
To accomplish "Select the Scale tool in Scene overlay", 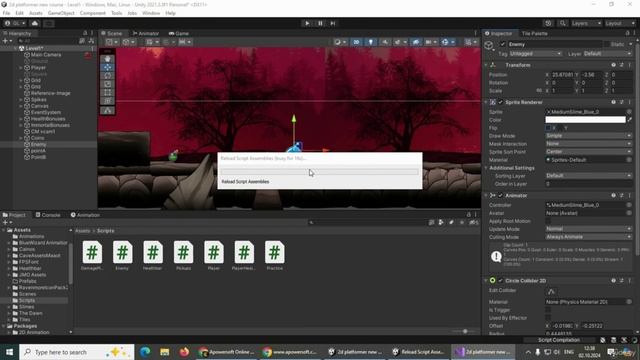I will (x=107, y=84).
